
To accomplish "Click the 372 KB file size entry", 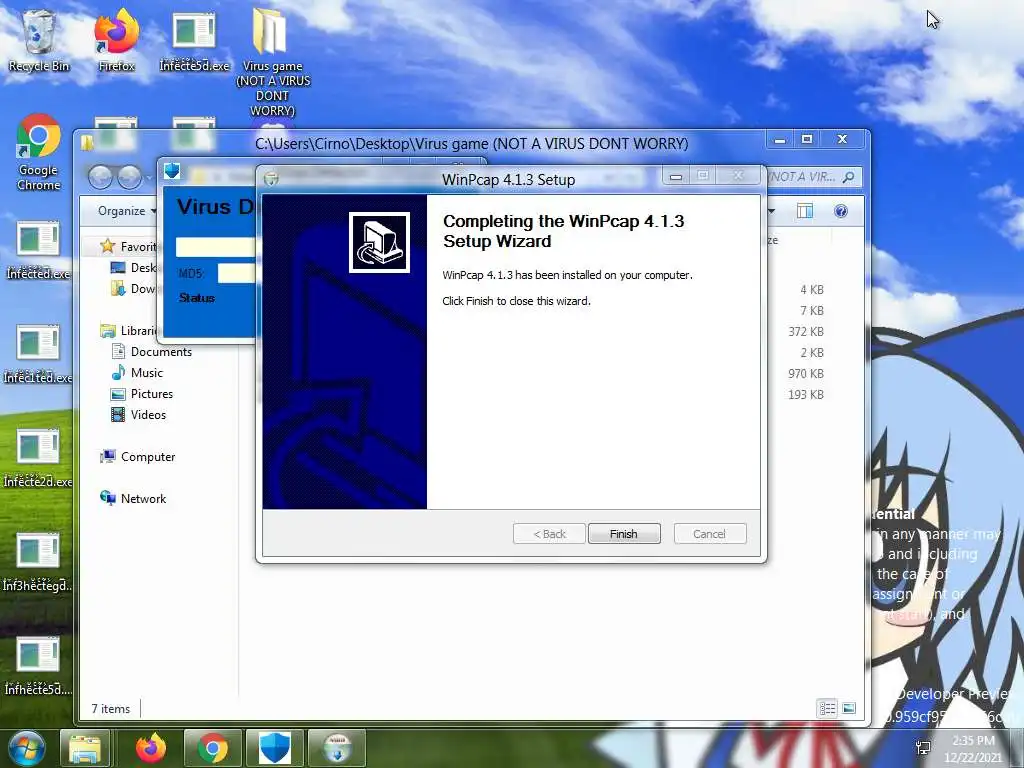I will click(806, 331).
